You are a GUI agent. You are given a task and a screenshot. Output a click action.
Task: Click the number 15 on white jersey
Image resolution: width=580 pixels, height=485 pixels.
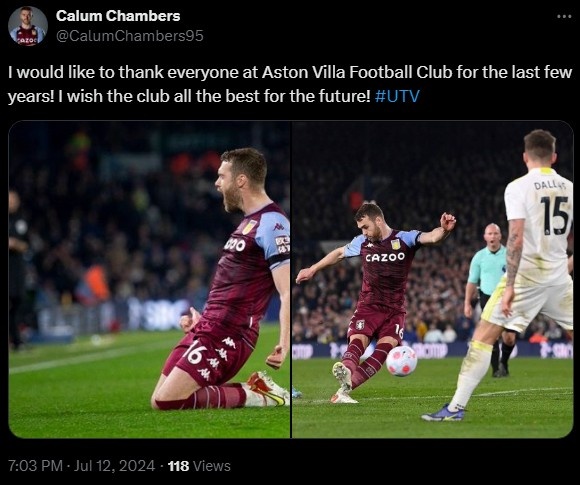554,215
